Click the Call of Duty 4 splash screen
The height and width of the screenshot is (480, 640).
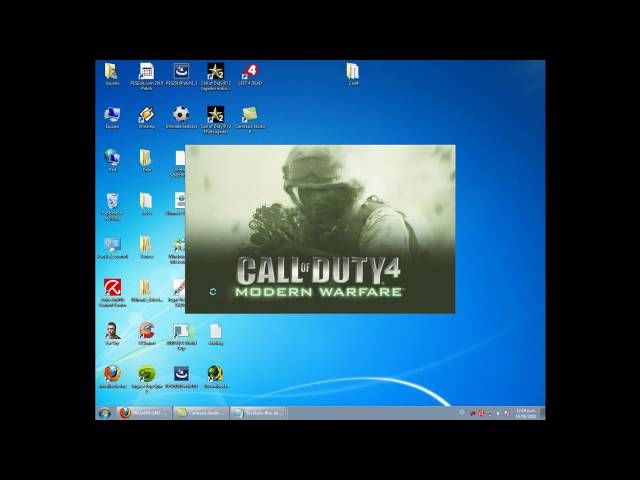[x=320, y=229]
